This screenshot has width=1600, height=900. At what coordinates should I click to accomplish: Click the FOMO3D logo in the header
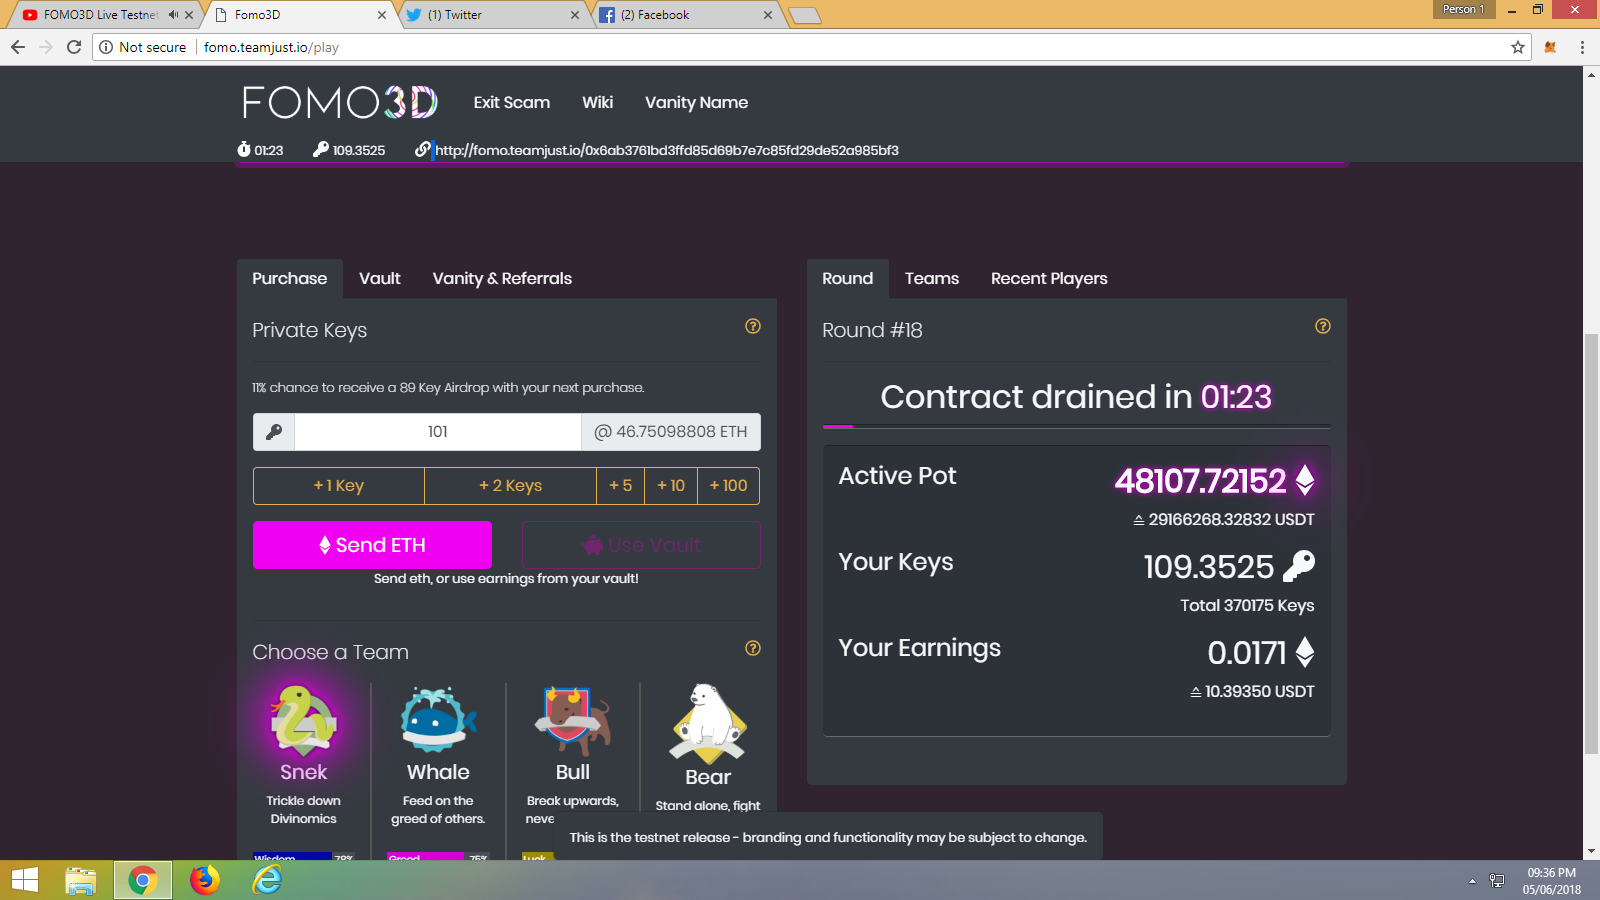point(340,102)
